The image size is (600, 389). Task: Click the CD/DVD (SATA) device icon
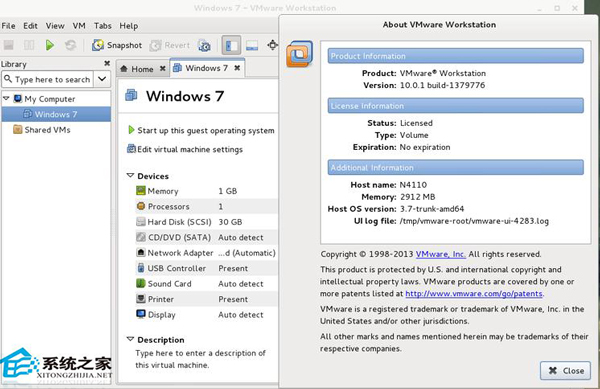[141, 237]
